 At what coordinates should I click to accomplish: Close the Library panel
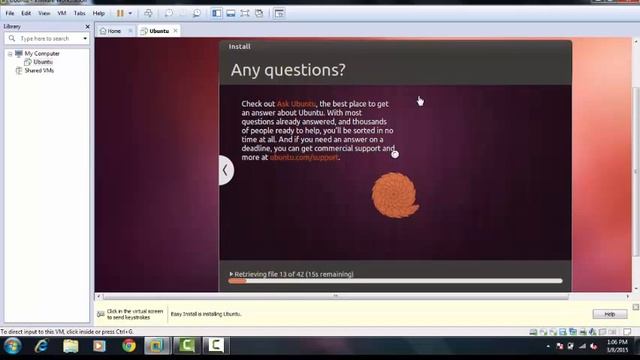click(x=87, y=27)
